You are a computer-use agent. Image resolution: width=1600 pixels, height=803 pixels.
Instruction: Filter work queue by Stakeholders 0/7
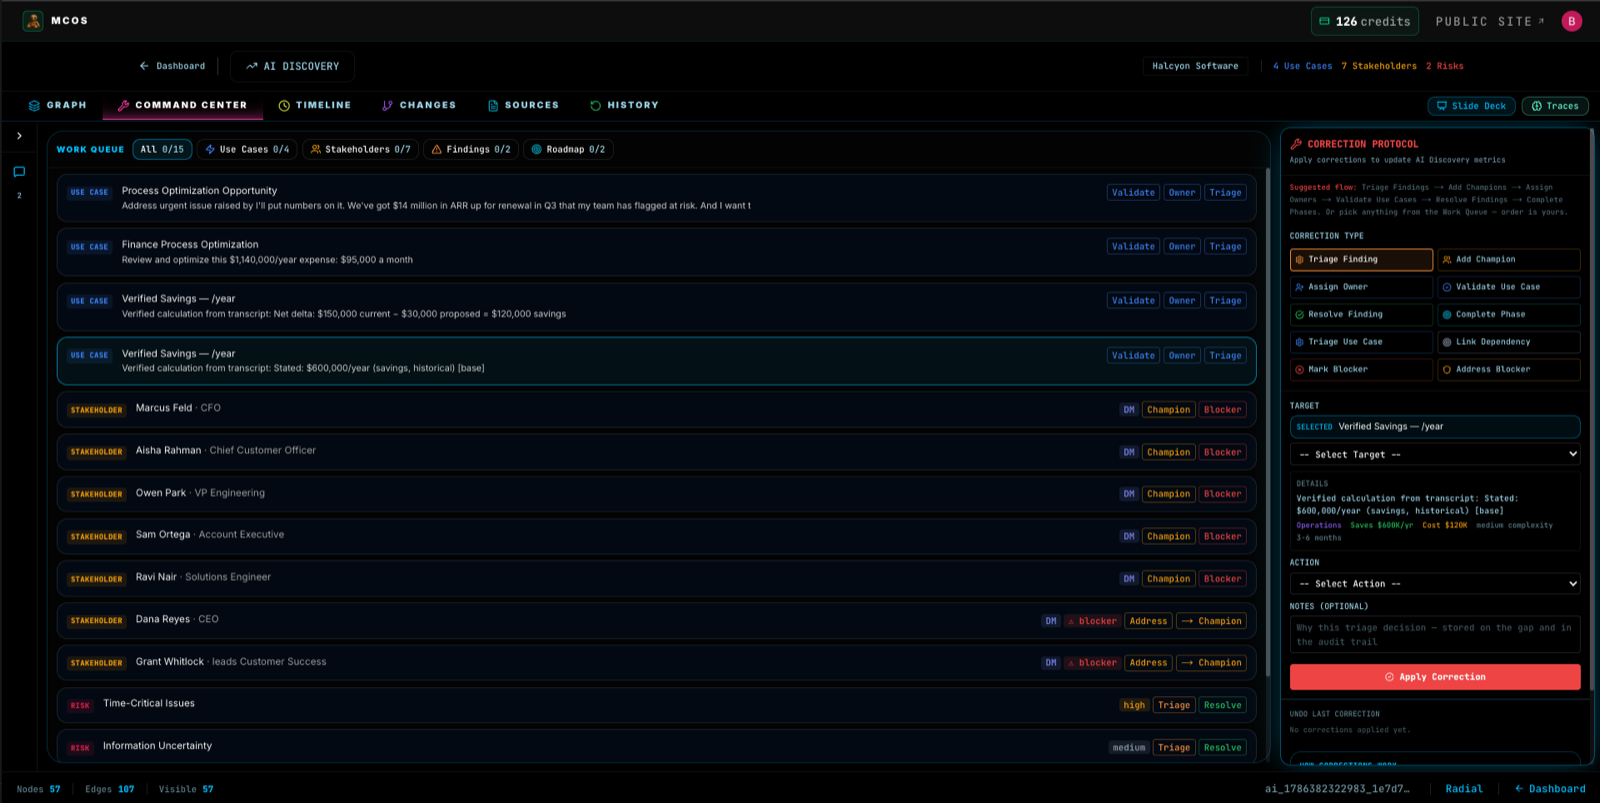point(360,149)
